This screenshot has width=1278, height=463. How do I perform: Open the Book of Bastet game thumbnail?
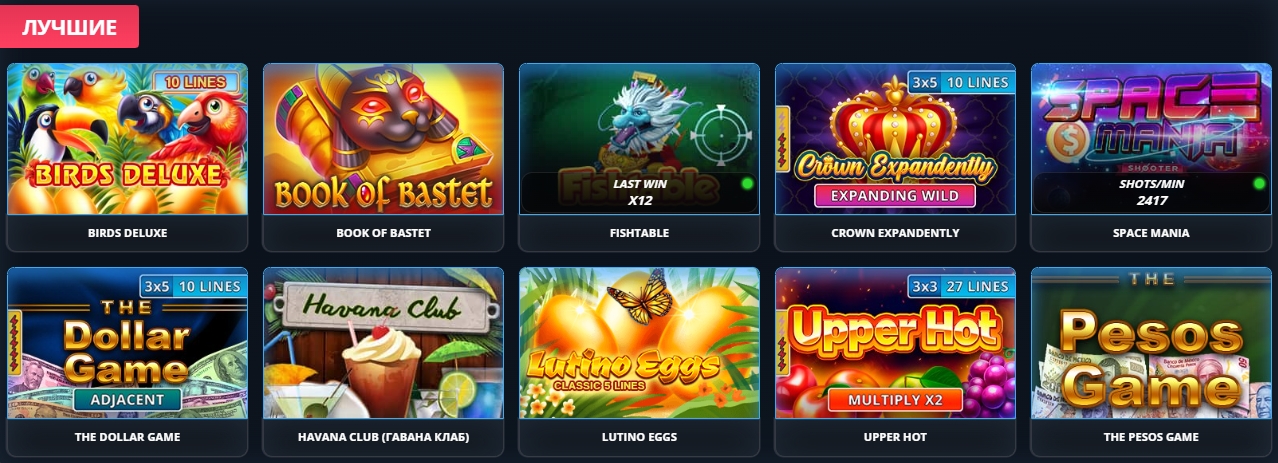click(x=383, y=139)
